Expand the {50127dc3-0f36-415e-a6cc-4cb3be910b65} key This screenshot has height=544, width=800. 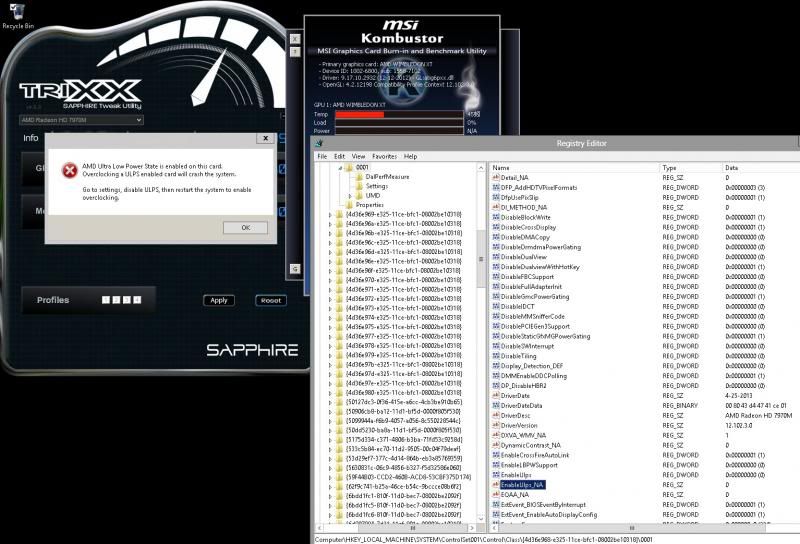pos(330,402)
